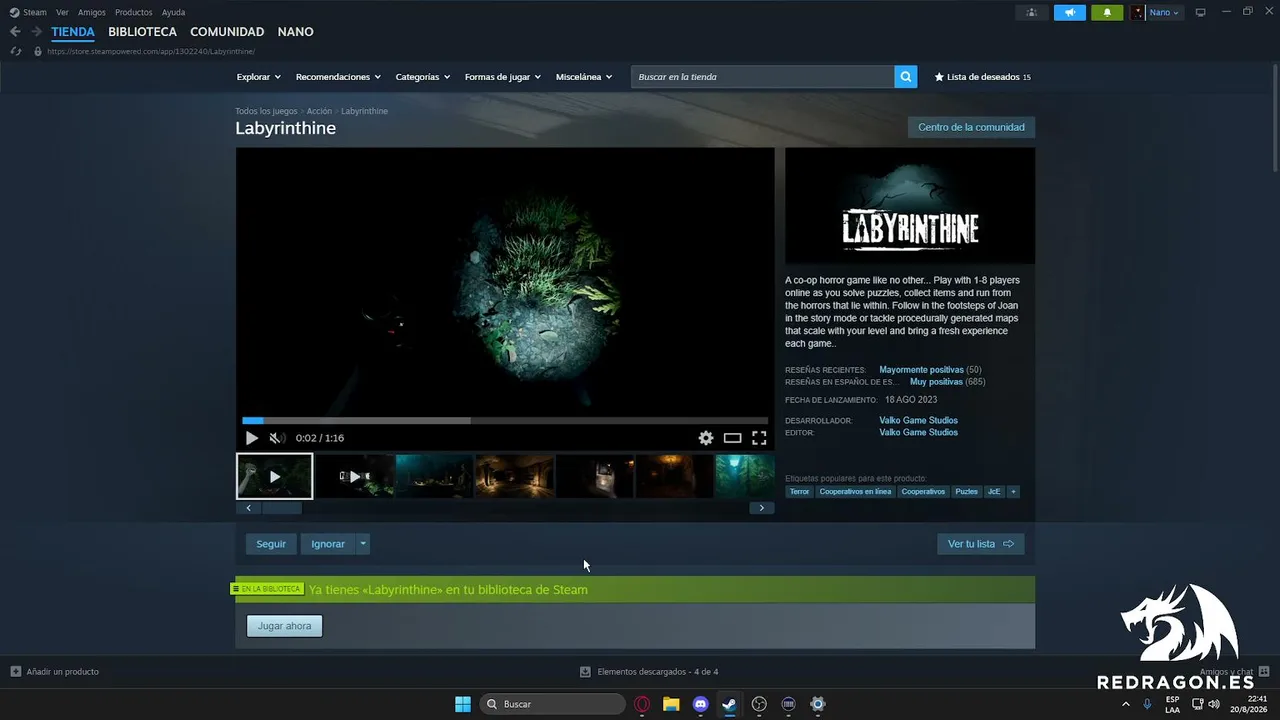Screen dimensions: 1280x720
Task: Toggle theater mode for the trailer
Action: 733,438
